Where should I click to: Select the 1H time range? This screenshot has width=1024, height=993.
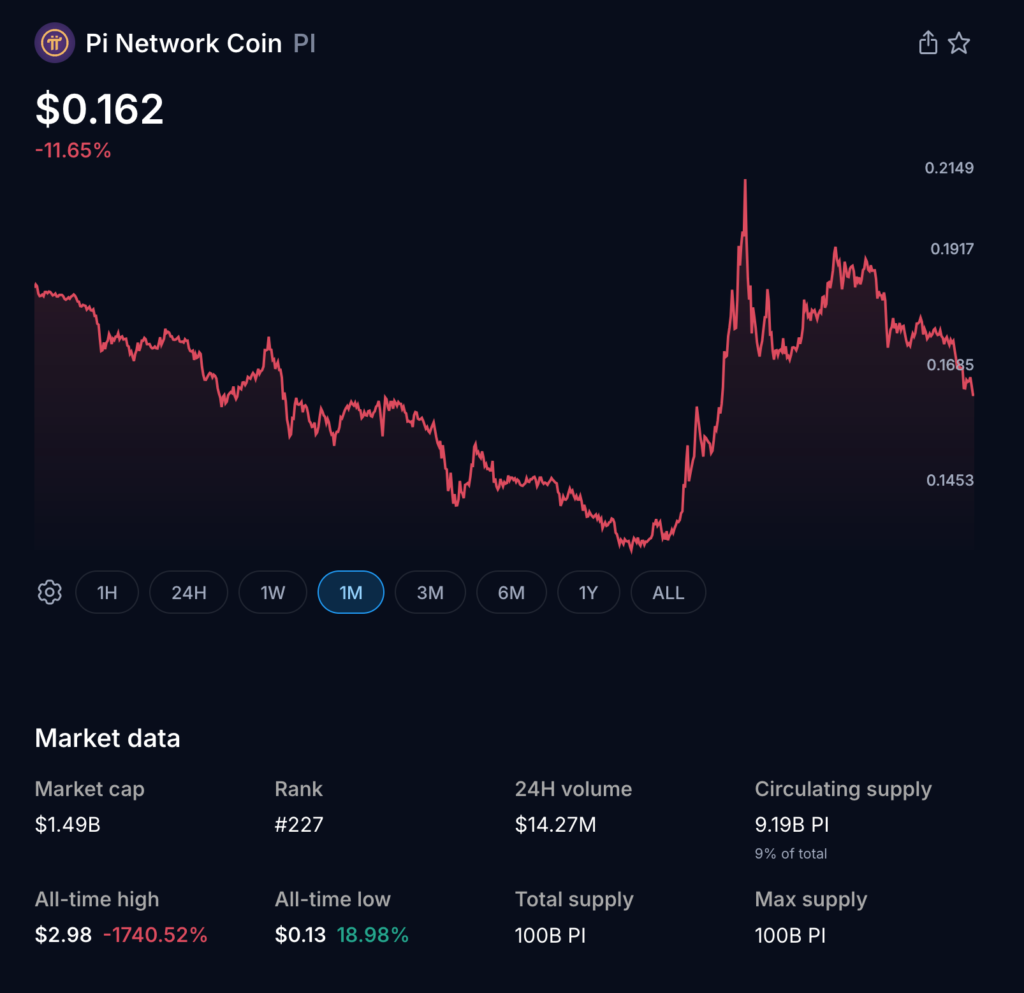(107, 592)
